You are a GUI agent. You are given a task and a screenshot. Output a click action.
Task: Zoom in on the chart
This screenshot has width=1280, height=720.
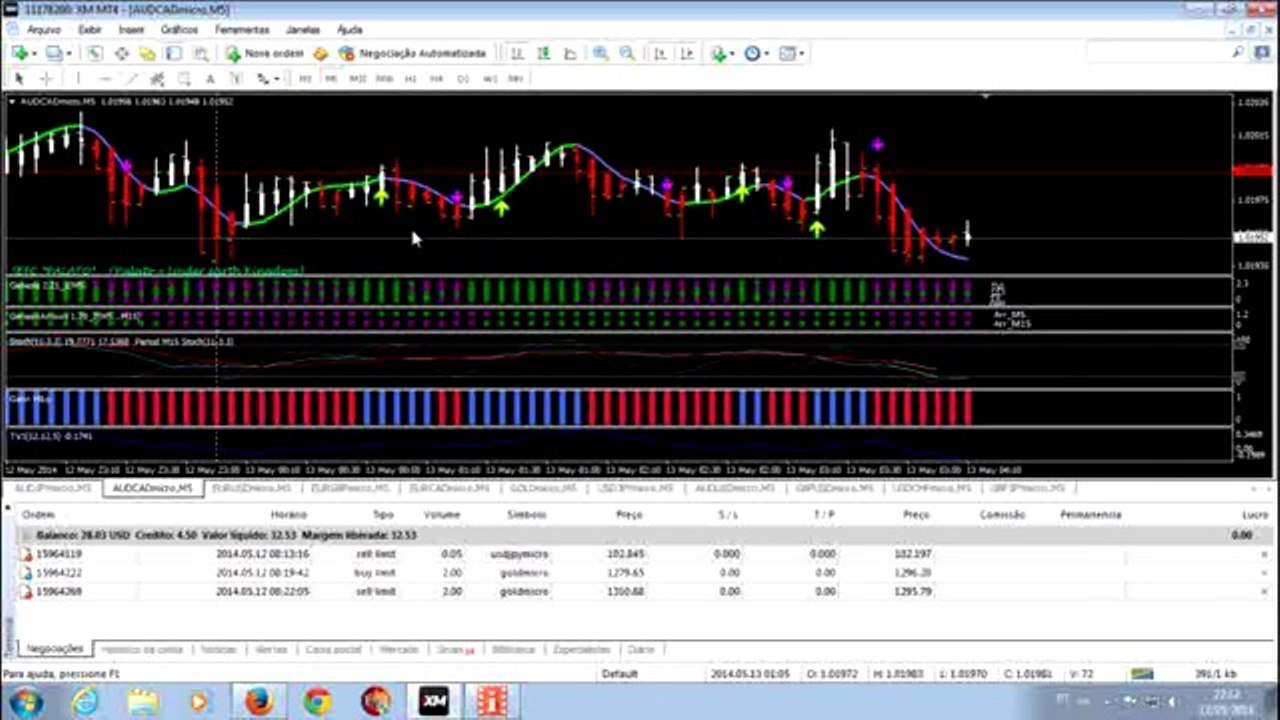point(600,54)
